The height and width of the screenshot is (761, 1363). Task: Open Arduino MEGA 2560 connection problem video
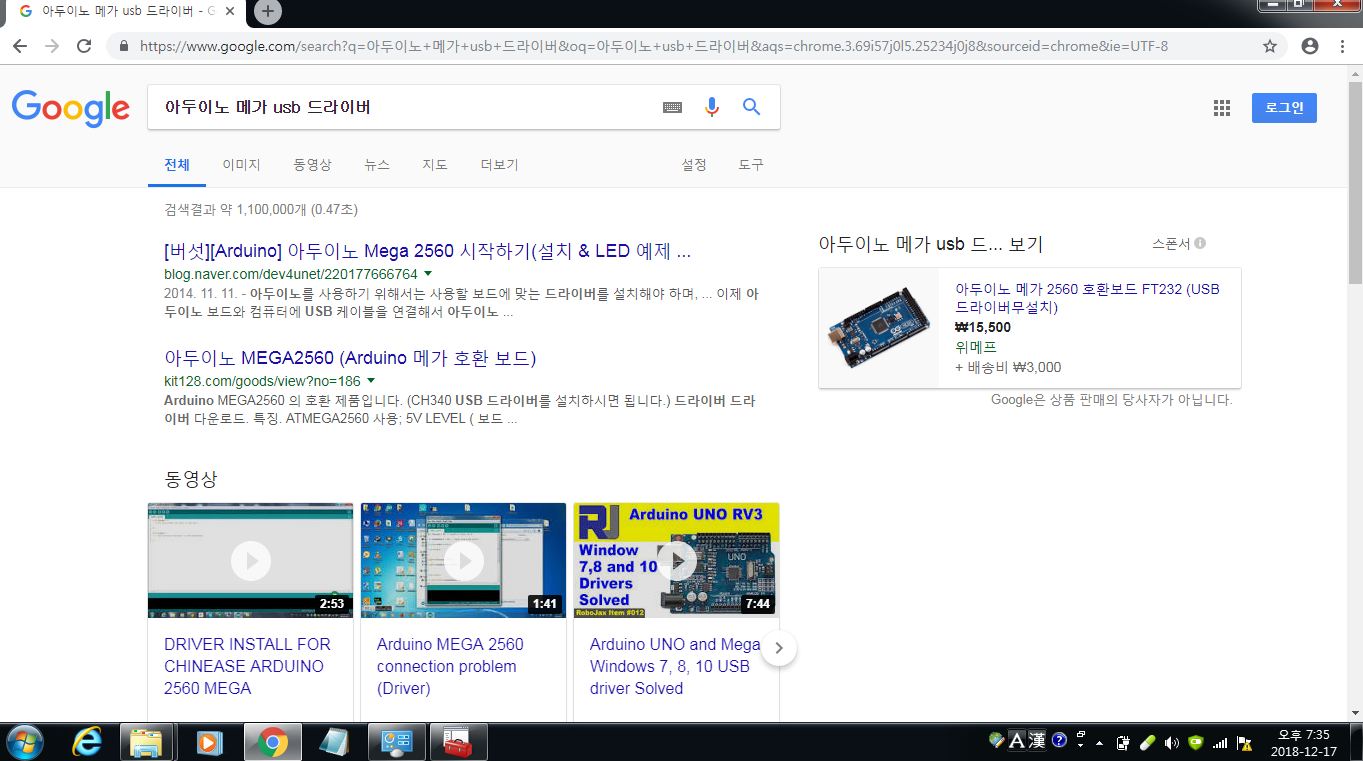[450, 666]
